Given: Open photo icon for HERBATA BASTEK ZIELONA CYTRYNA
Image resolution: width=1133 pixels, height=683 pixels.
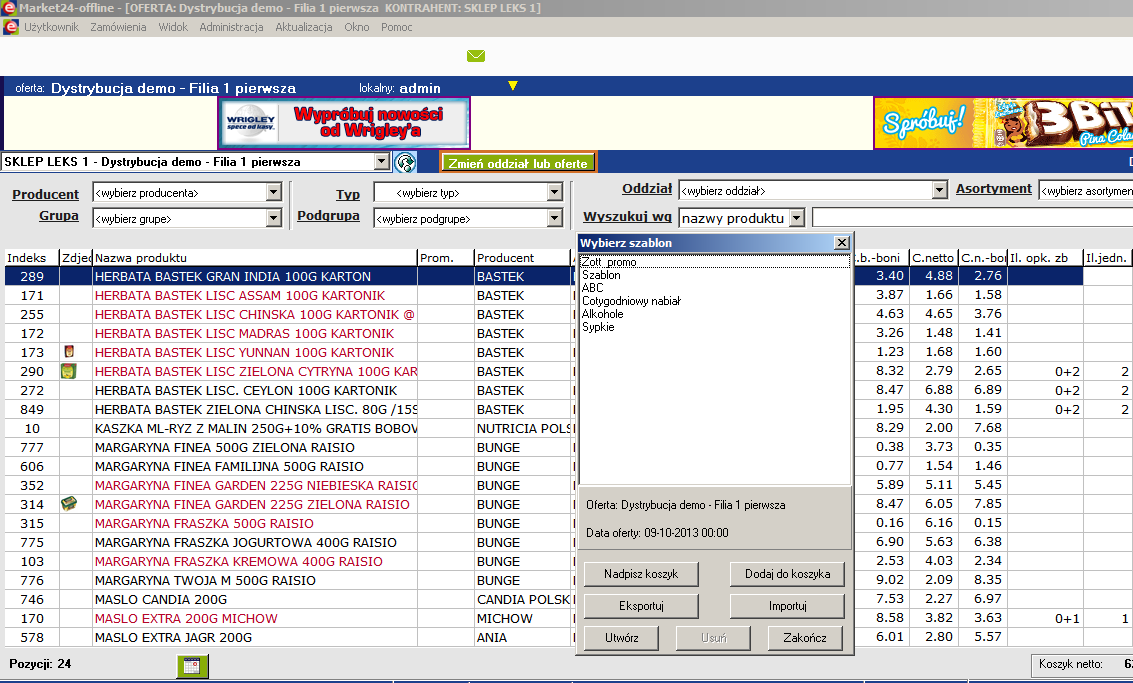Looking at the screenshot, I should click(69, 371).
